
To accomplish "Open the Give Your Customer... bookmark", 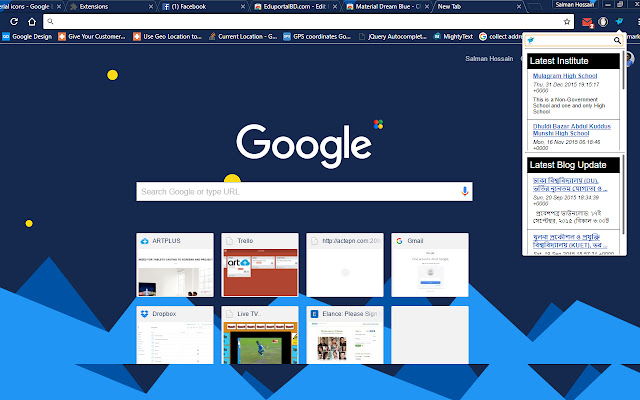I will coord(92,37).
